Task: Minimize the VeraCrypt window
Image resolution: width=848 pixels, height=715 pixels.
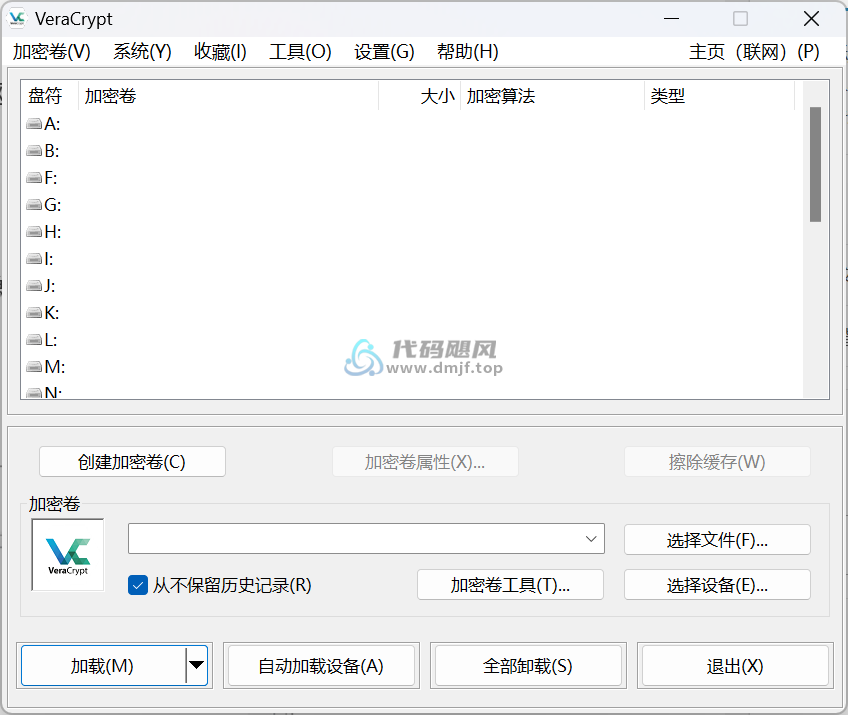Action: [x=671, y=19]
